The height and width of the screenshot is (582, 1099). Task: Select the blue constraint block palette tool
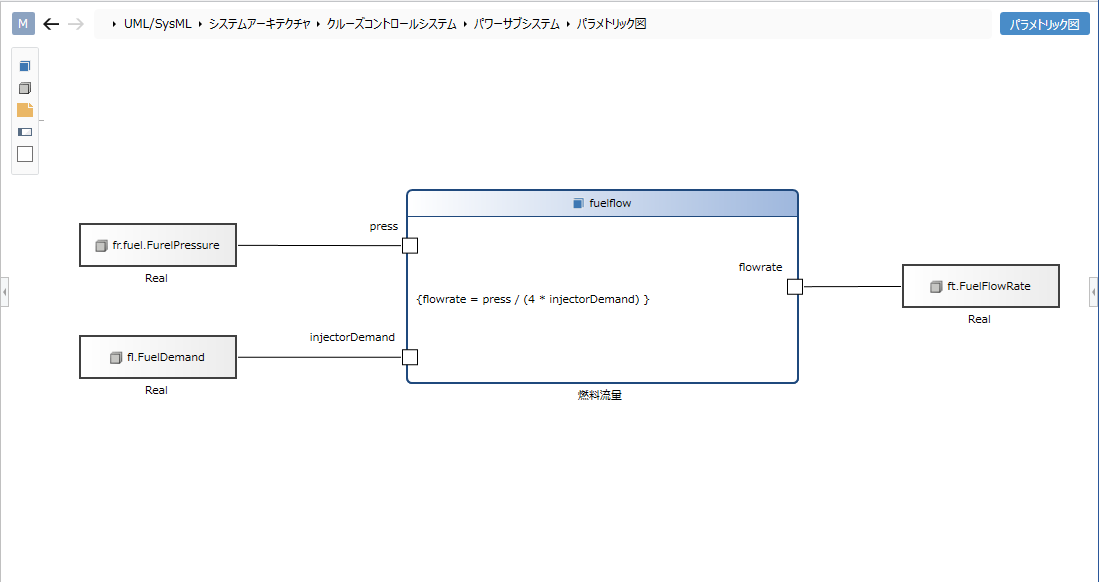(25, 66)
